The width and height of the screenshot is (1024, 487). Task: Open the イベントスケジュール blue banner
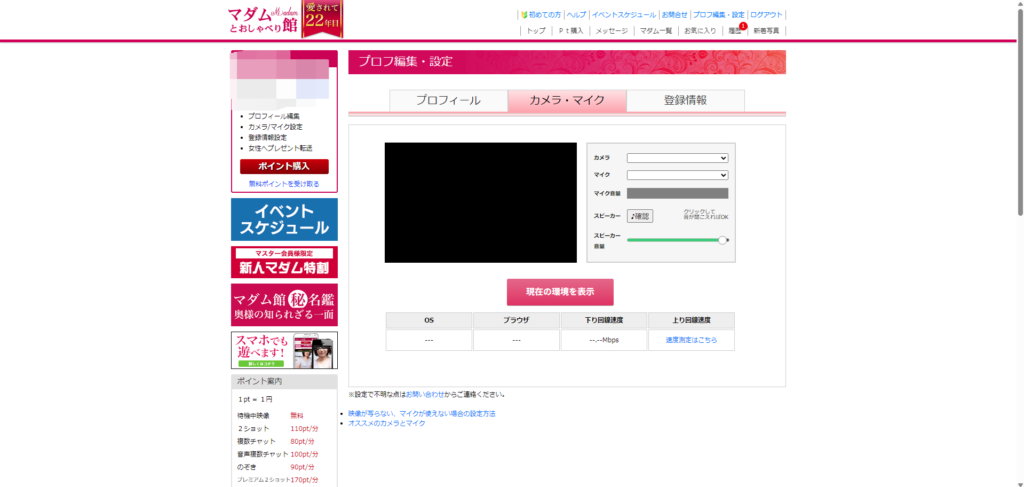point(284,219)
